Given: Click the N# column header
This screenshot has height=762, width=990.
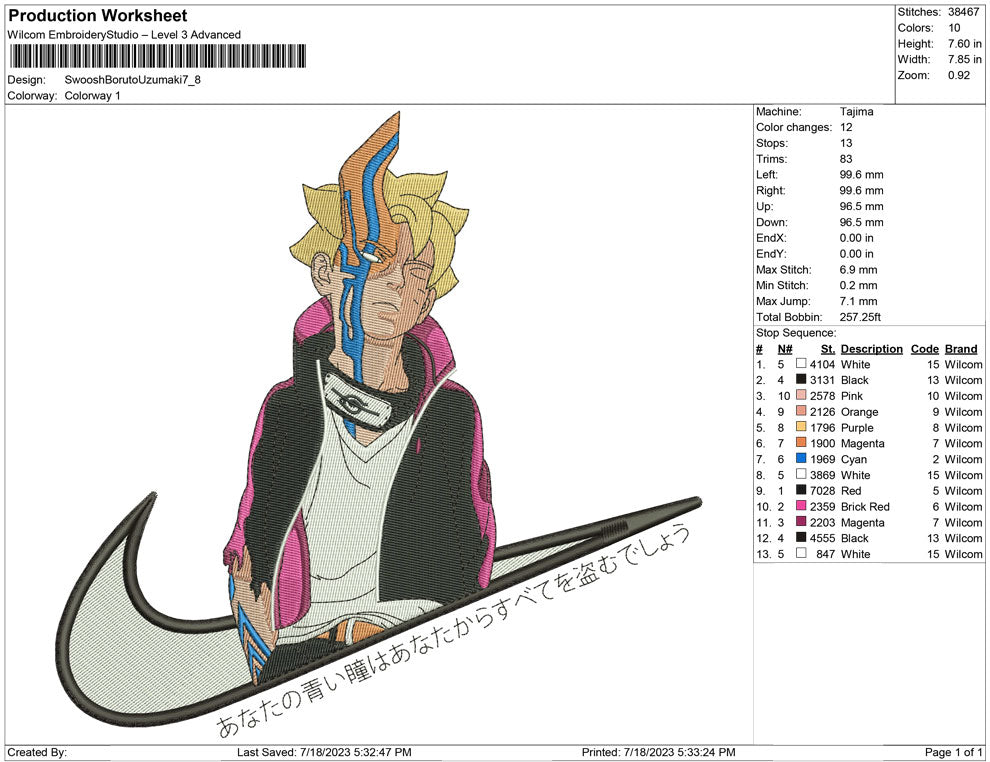Looking at the screenshot, I should coord(785,349).
